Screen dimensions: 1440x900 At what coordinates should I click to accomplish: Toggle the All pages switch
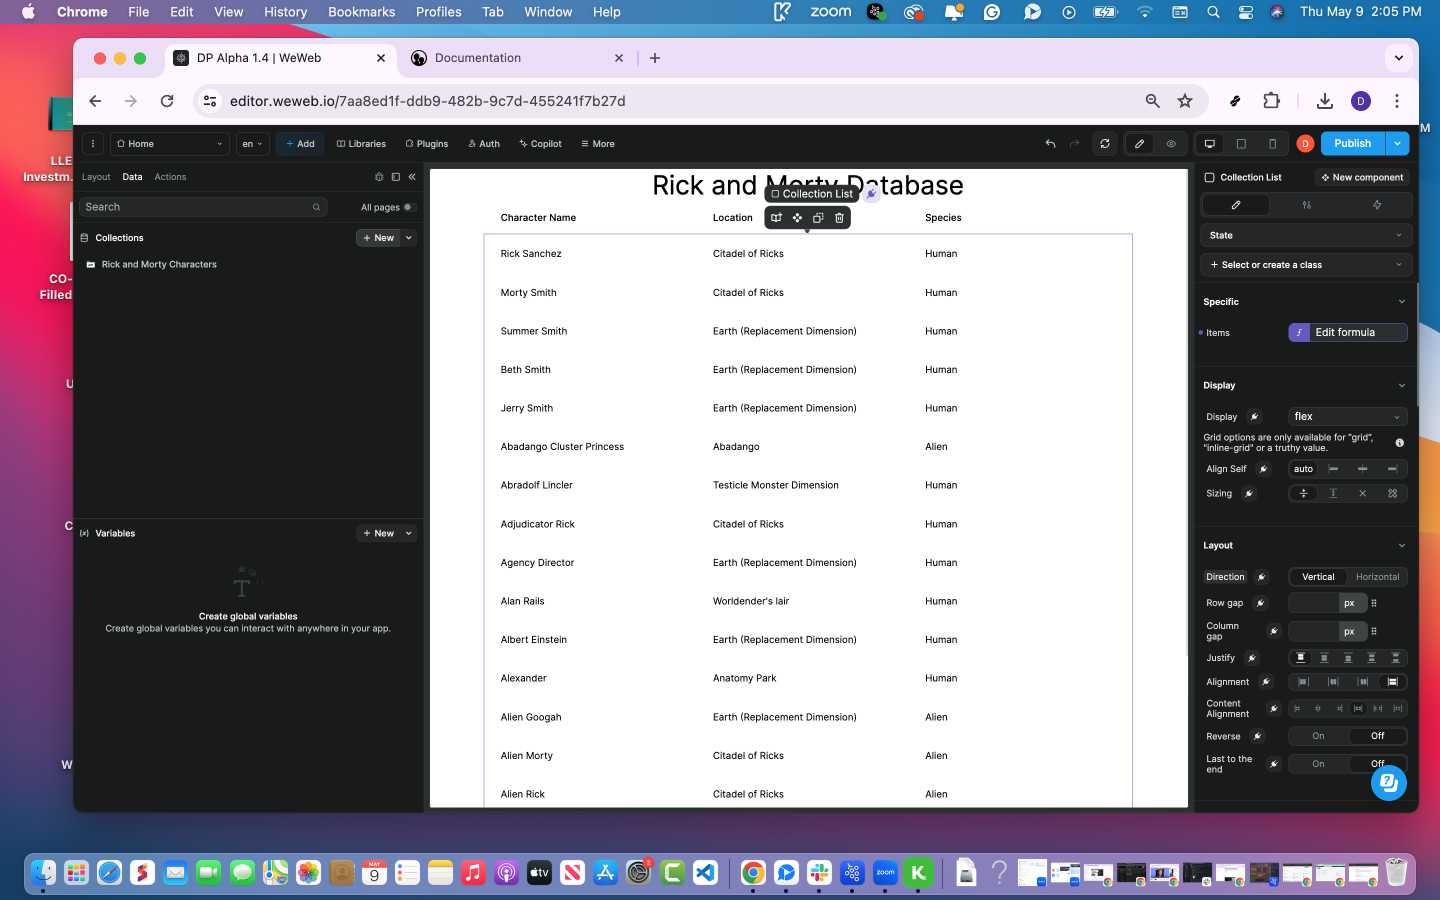408,207
